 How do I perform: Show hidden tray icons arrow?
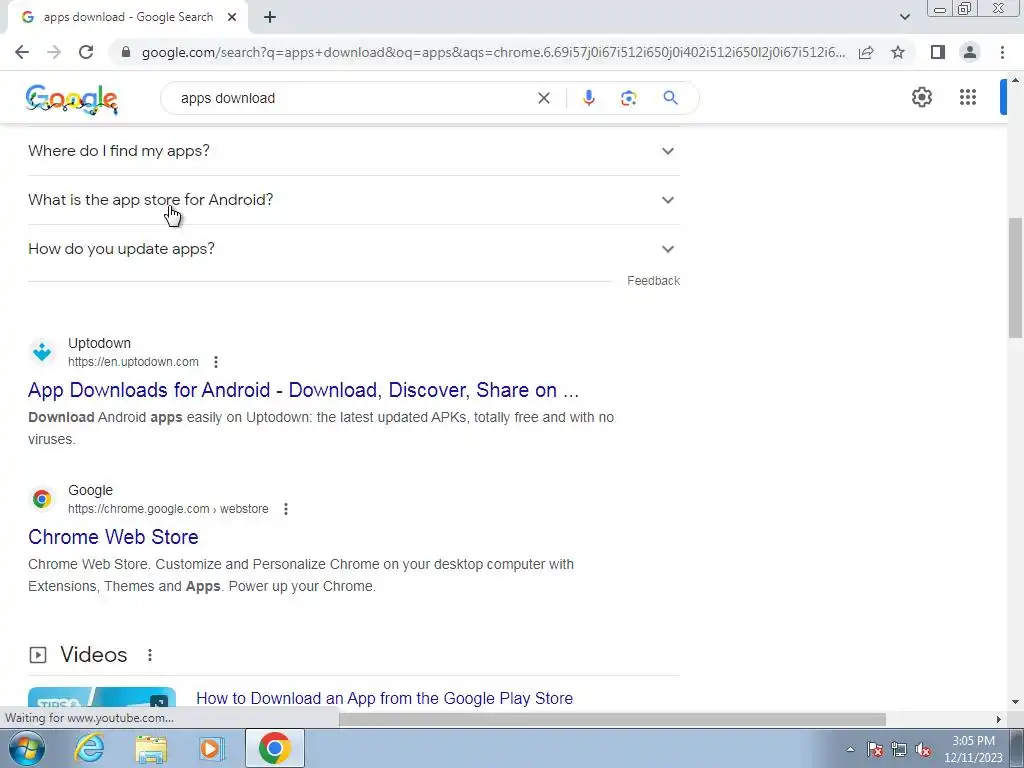pyautogui.click(x=850, y=749)
